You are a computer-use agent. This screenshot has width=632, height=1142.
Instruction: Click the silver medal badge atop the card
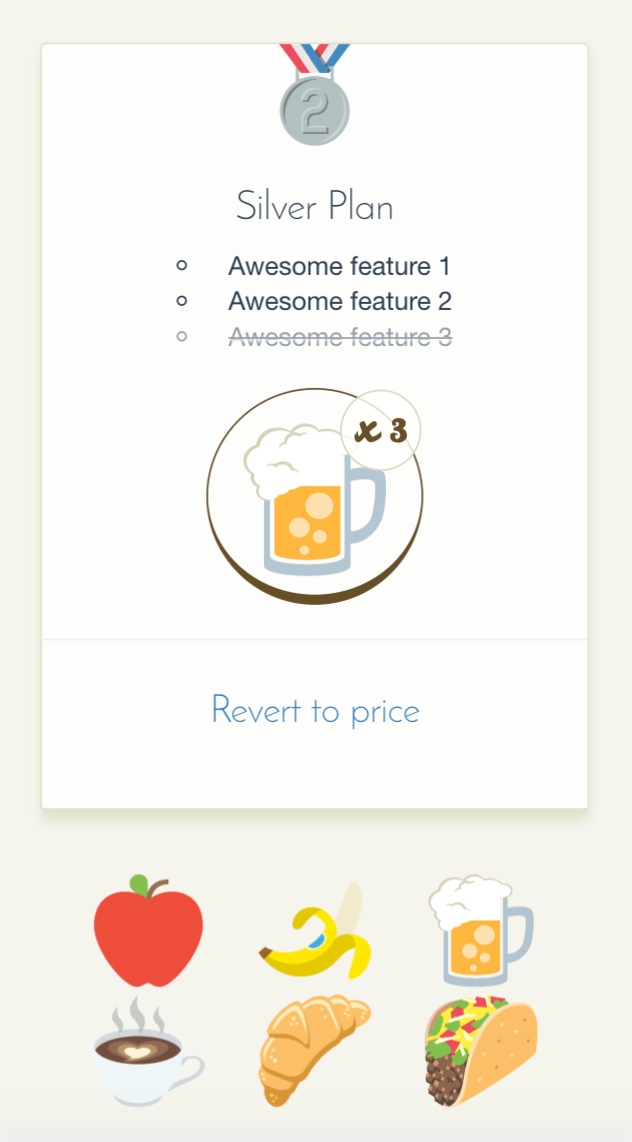314,105
